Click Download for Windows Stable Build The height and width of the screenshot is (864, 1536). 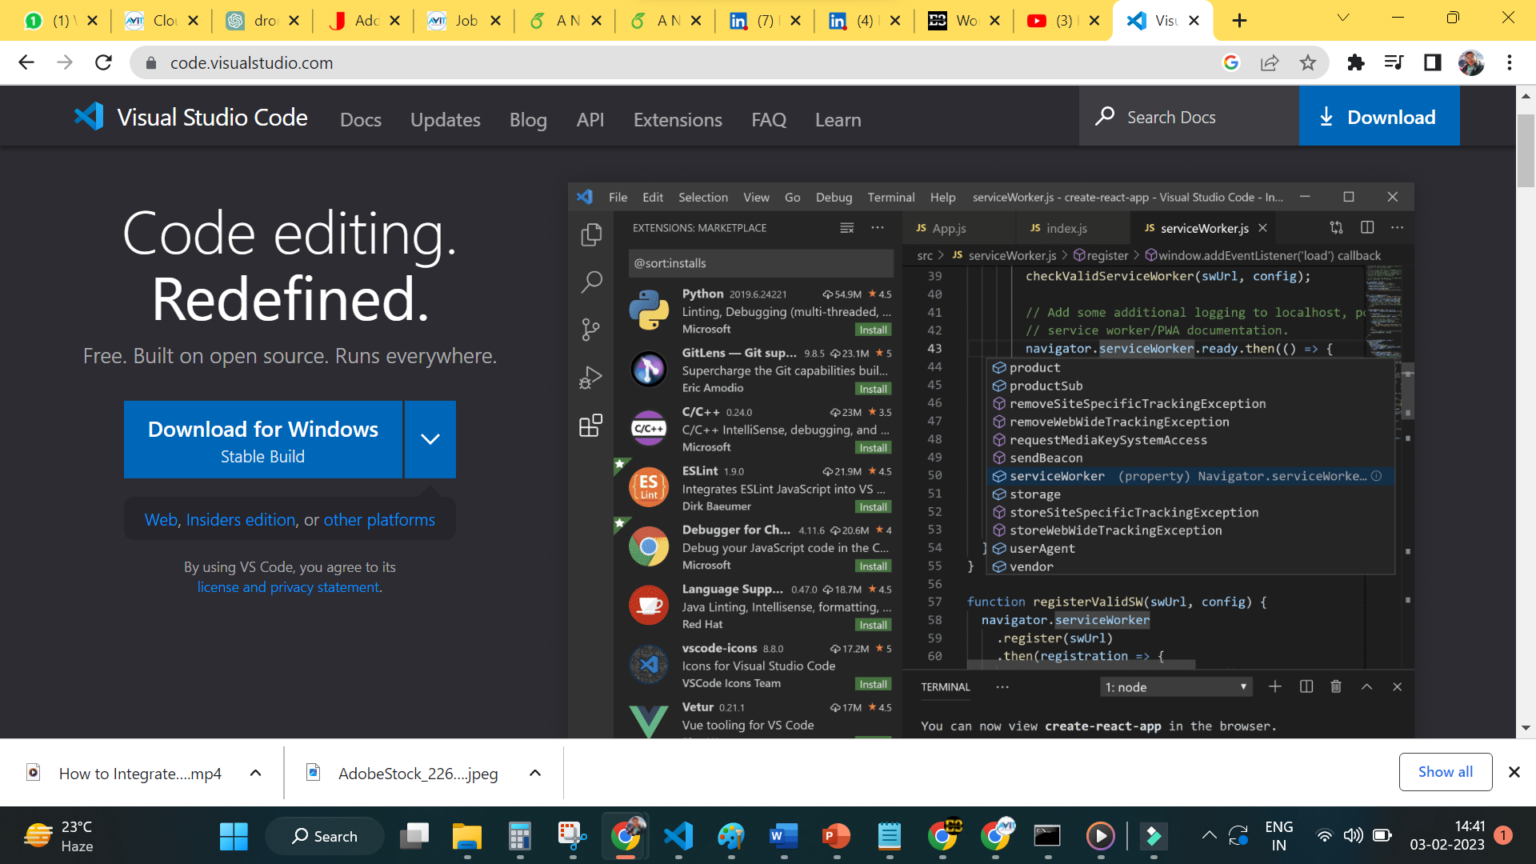click(x=263, y=440)
